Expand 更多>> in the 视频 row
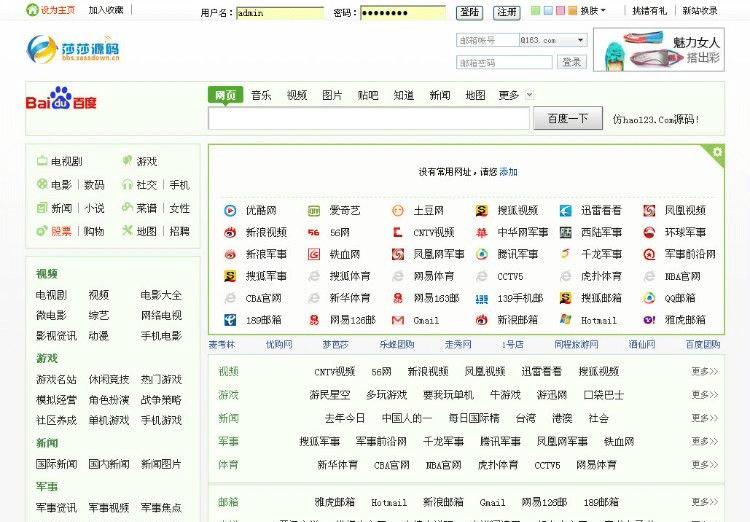The image size is (750, 522). click(705, 371)
